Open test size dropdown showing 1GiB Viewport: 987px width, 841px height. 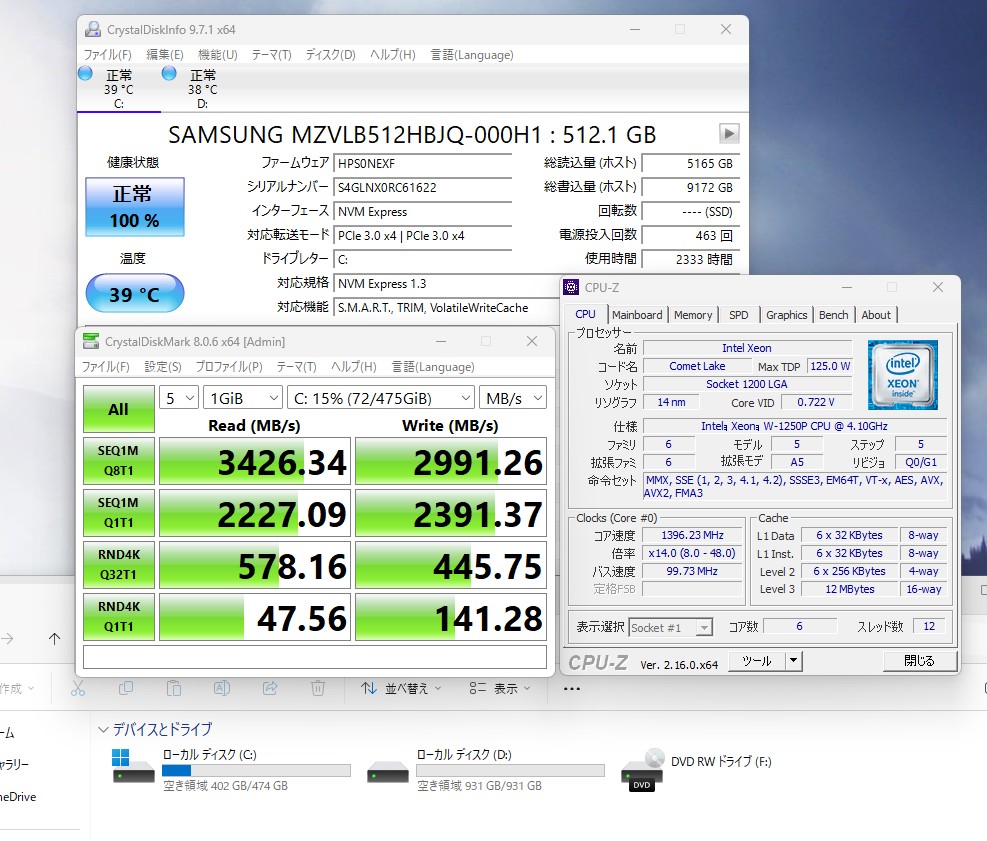click(242, 398)
